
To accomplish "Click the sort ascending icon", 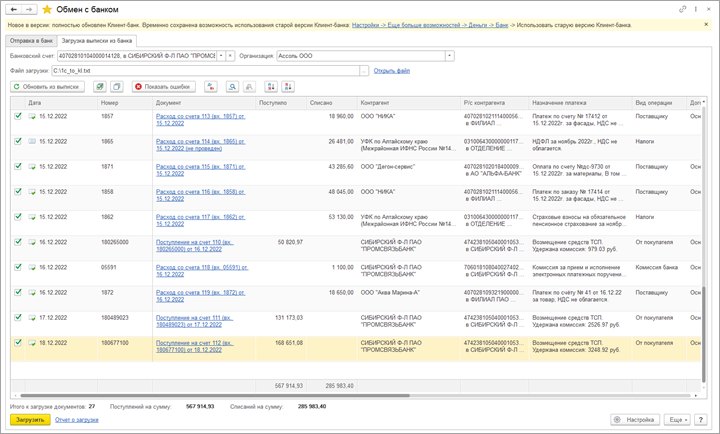I will 273,87.
